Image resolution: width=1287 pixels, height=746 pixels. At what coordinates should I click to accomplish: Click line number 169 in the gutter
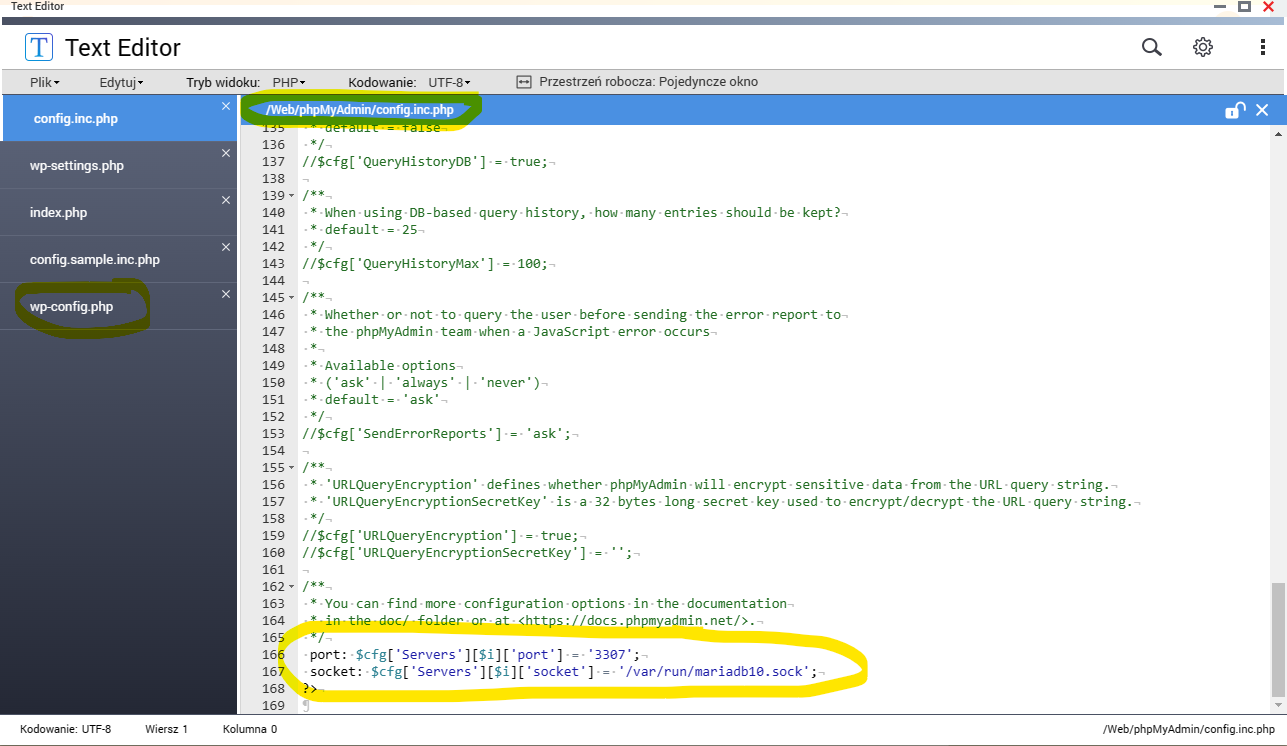[x=272, y=706]
